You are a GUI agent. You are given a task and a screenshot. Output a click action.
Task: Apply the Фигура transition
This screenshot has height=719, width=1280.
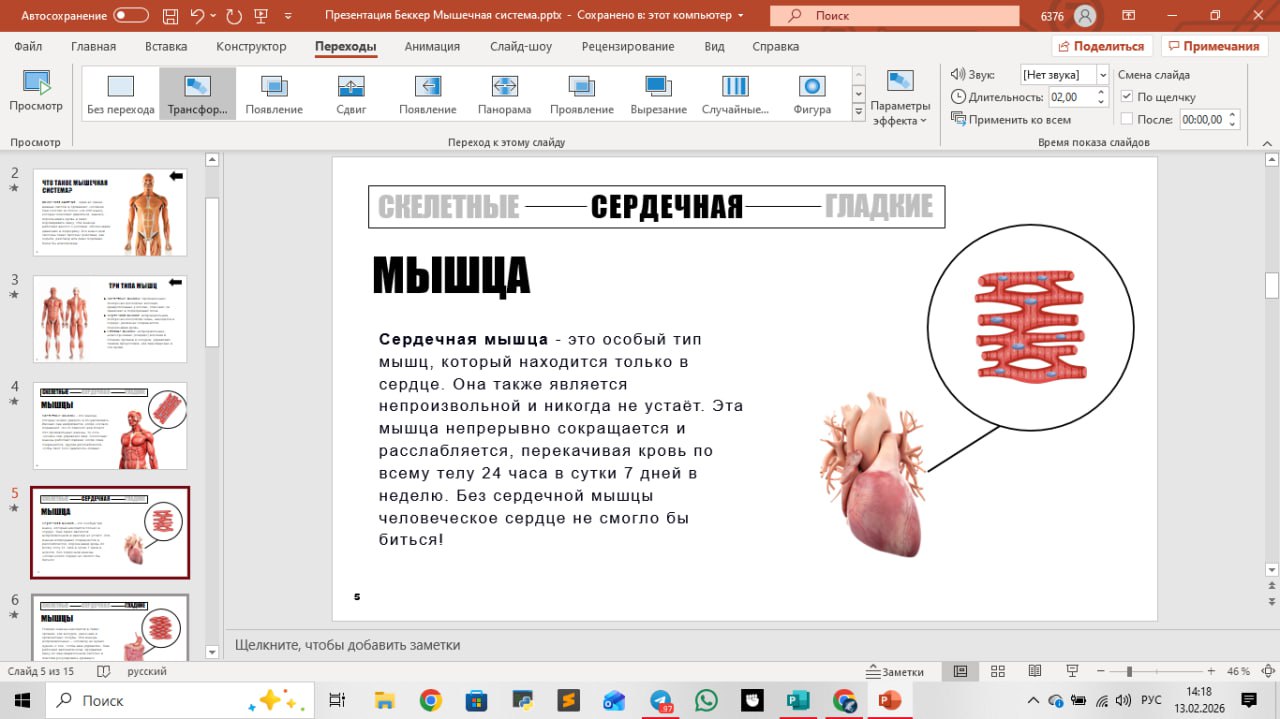(812, 94)
